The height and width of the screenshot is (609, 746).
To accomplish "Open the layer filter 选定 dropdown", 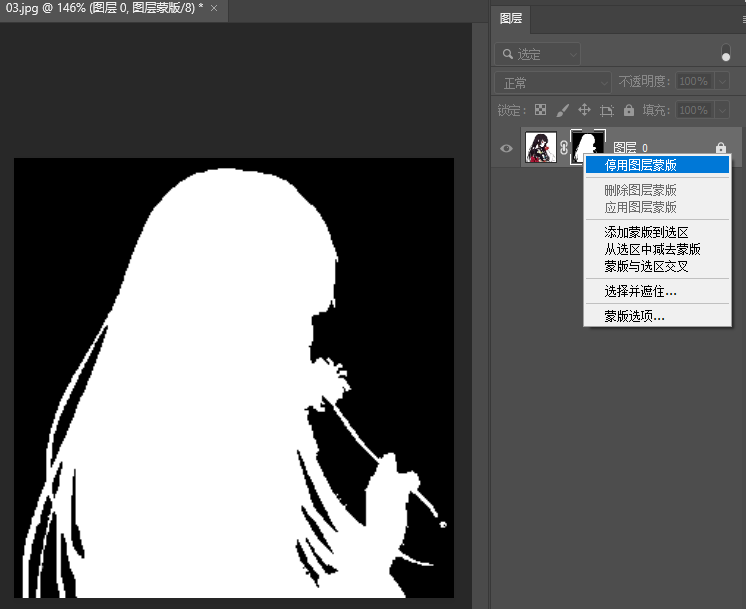I will pos(538,54).
